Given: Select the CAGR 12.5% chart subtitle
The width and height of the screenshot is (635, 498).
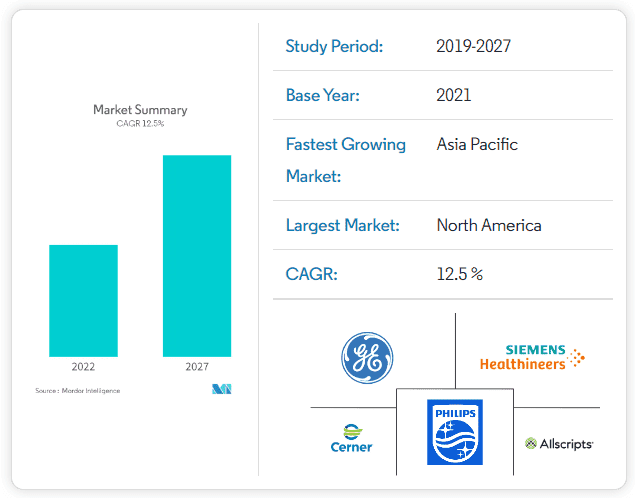Looking at the screenshot, I should (140, 124).
